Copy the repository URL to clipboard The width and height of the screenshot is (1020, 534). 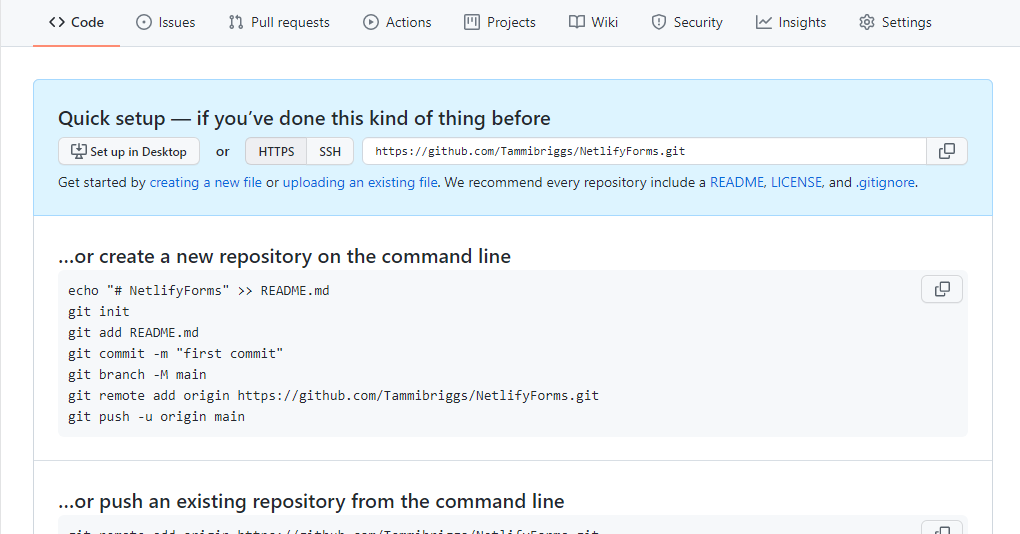(x=947, y=152)
